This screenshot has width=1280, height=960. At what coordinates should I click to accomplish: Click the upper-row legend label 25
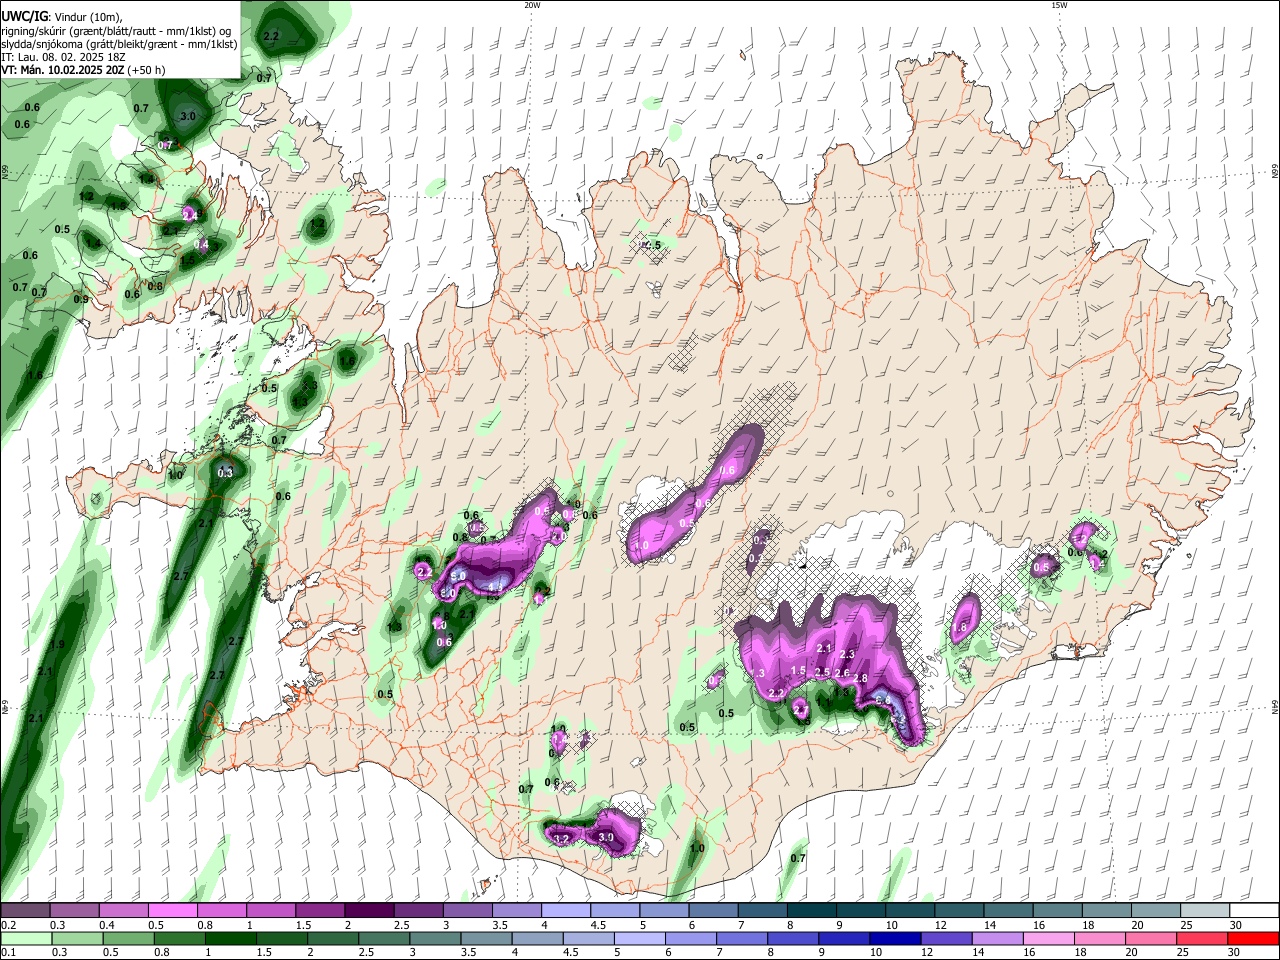(1185, 925)
